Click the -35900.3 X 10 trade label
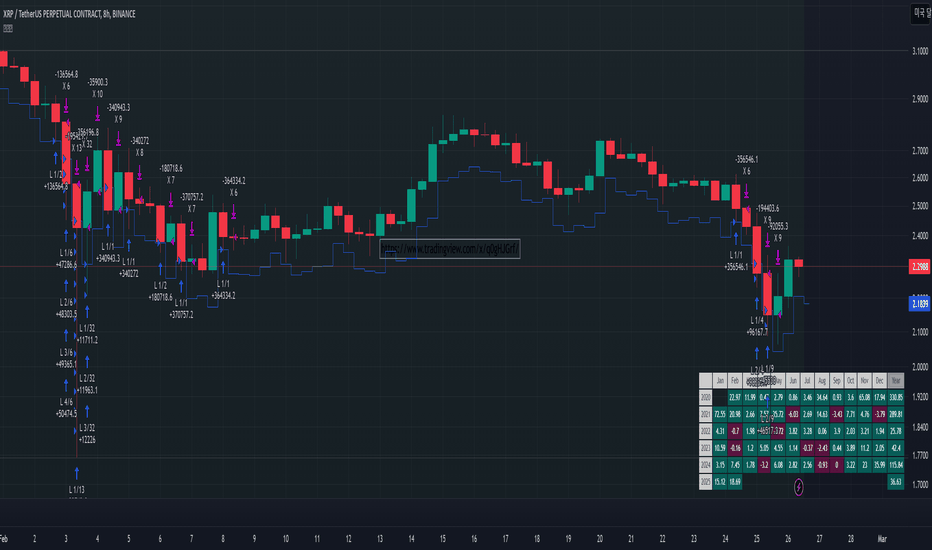This screenshot has width=932, height=550. tap(97, 88)
